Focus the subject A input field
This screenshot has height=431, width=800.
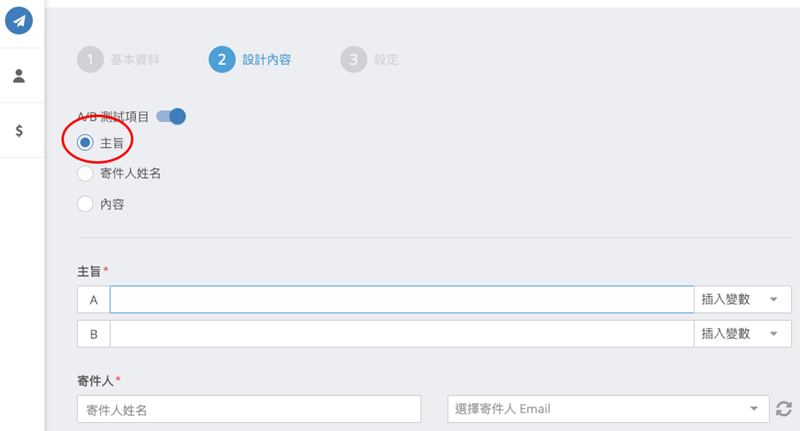coord(402,299)
